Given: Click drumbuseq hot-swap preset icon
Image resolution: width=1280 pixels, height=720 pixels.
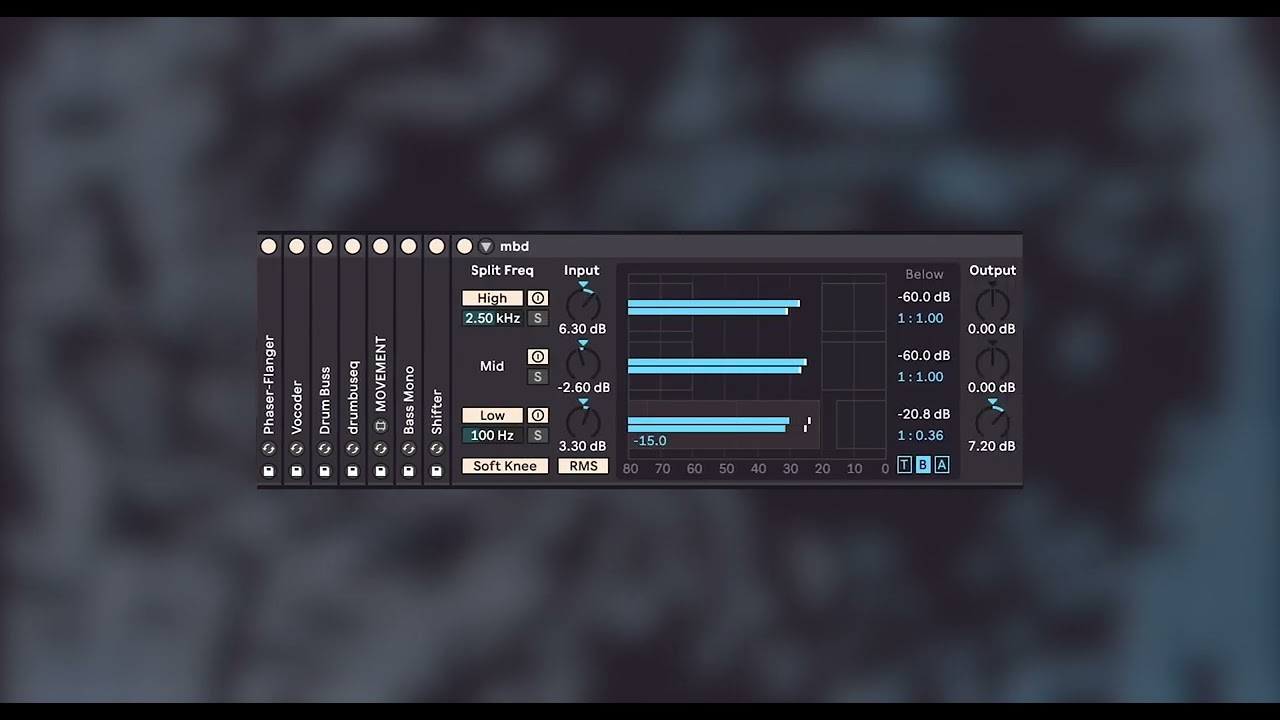Looking at the screenshot, I should coord(352,449).
